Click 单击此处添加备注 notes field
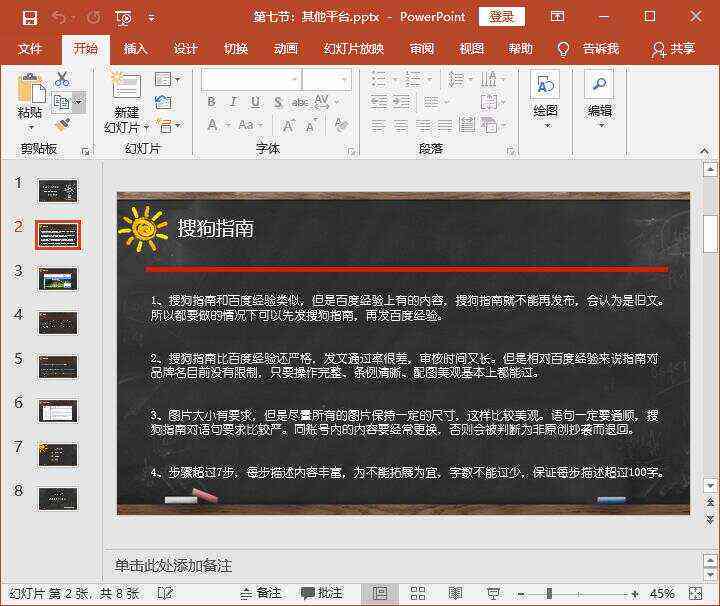The height and width of the screenshot is (606, 720). 174,566
